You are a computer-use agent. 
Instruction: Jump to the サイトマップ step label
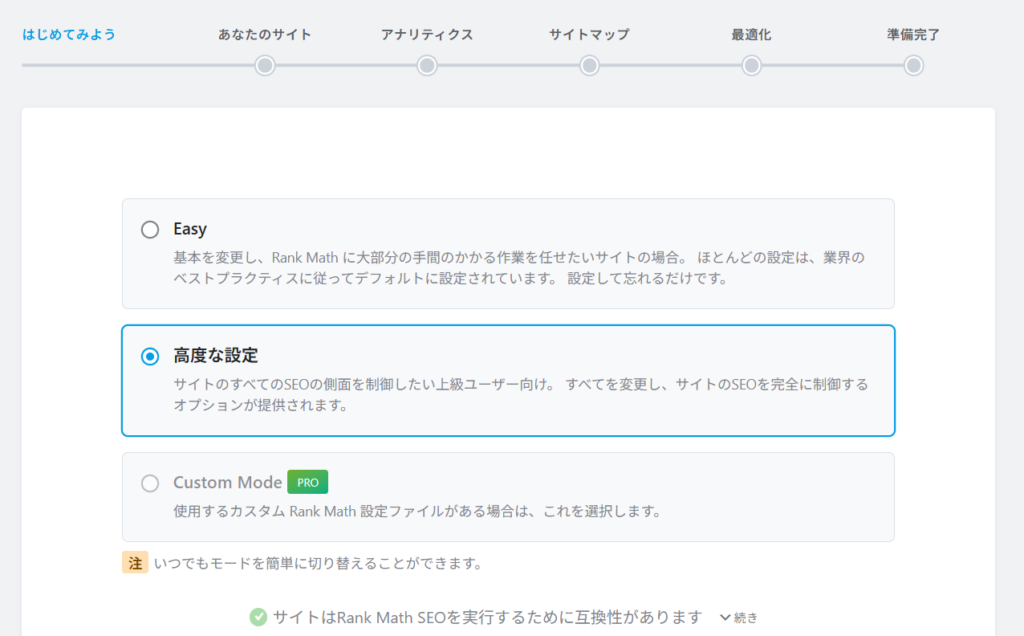tap(589, 35)
